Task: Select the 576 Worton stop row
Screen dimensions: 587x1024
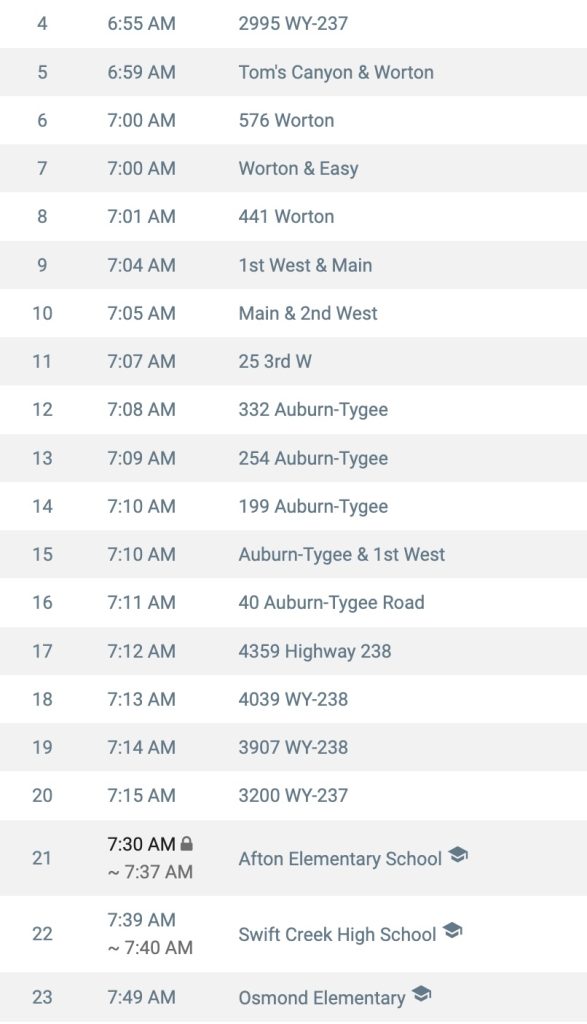Action: (x=293, y=120)
